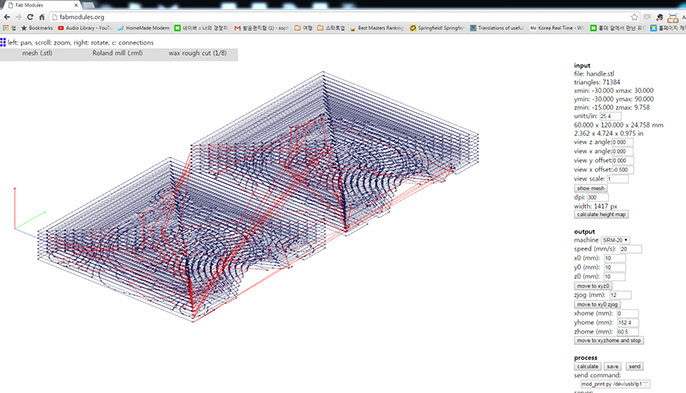Click the view scale field
The height and width of the screenshot is (393, 686).
(617, 179)
